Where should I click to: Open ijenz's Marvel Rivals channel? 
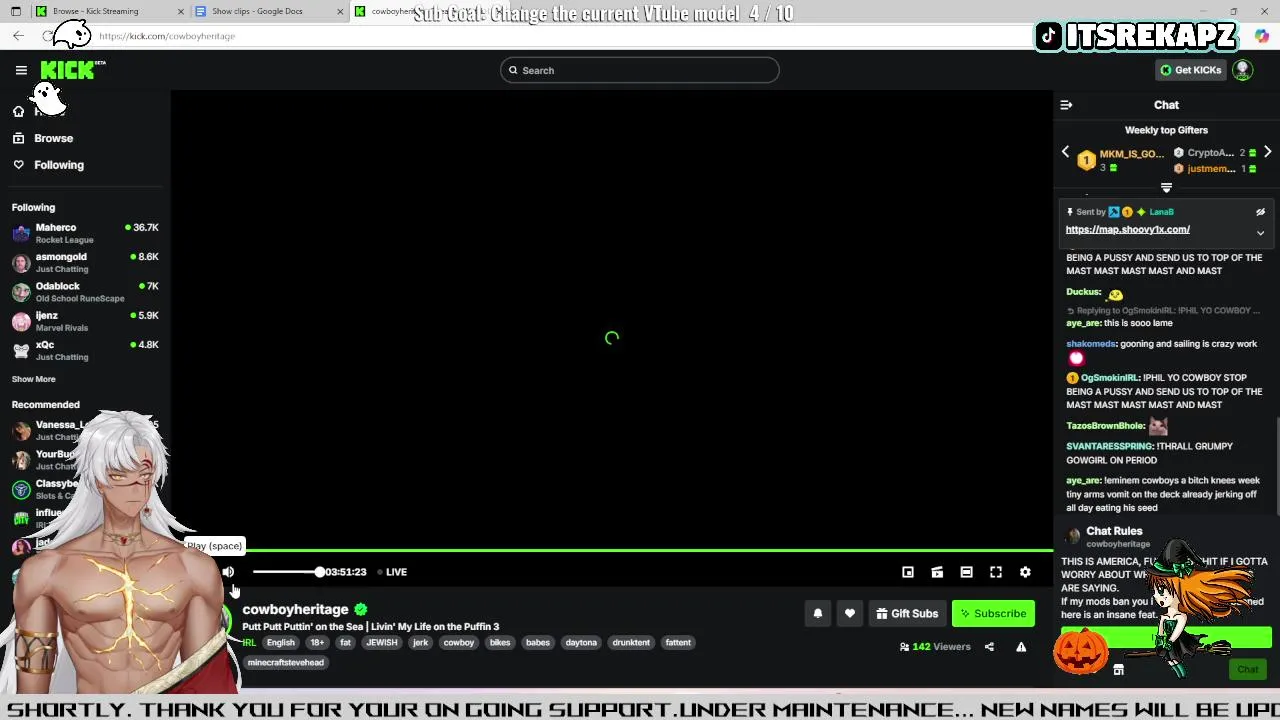tap(85, 321)
